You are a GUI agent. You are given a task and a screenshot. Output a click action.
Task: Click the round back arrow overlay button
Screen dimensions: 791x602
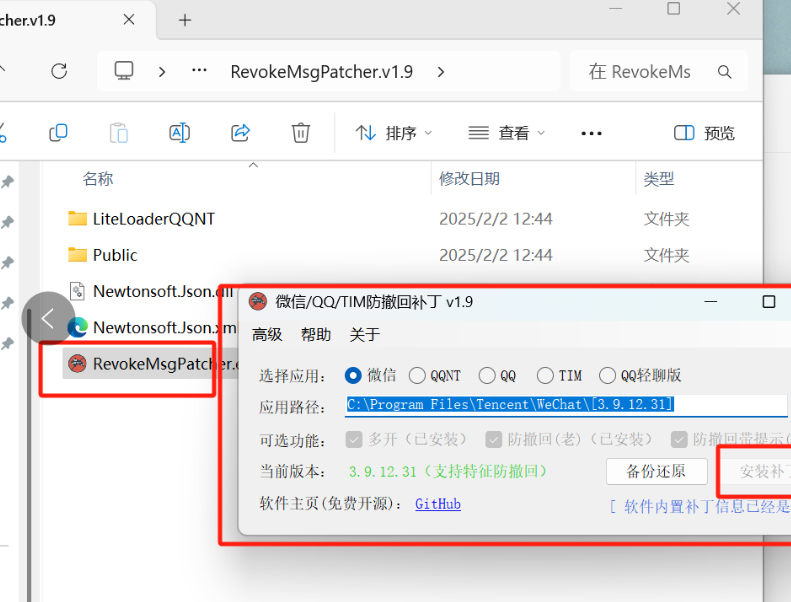pyautogui.click(x=48, y=318)
